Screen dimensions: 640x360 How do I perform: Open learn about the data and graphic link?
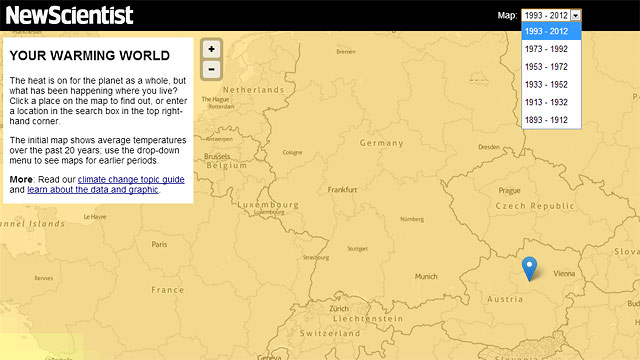pos(93,190)
